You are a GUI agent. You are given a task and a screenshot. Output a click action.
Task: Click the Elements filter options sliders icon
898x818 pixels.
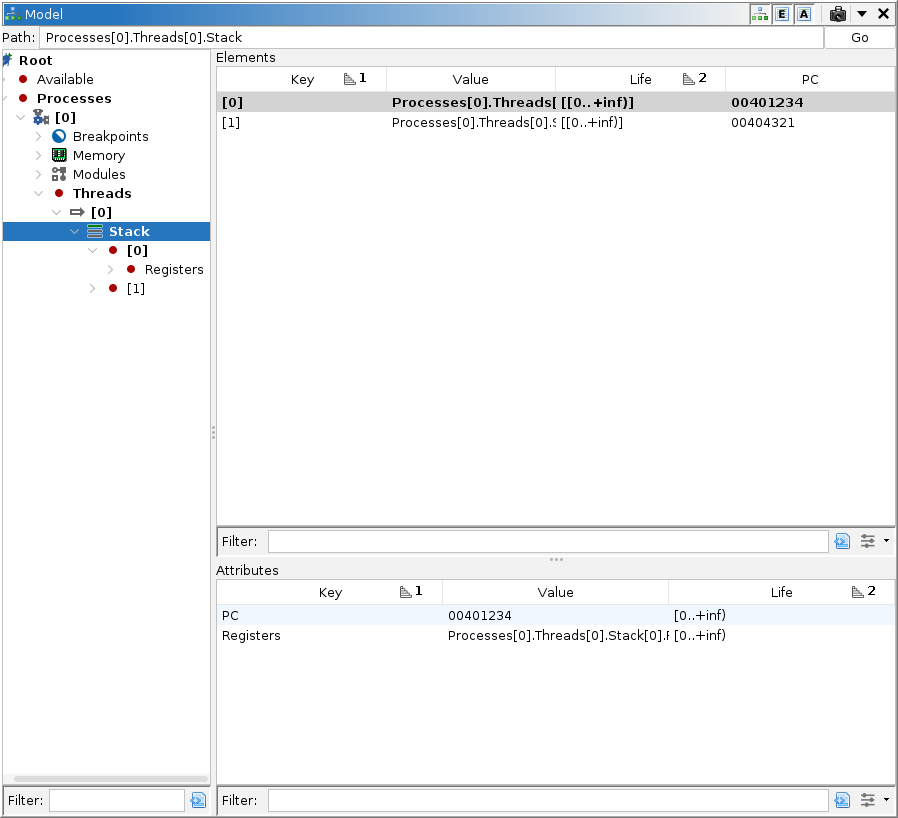tap(868, 541)
